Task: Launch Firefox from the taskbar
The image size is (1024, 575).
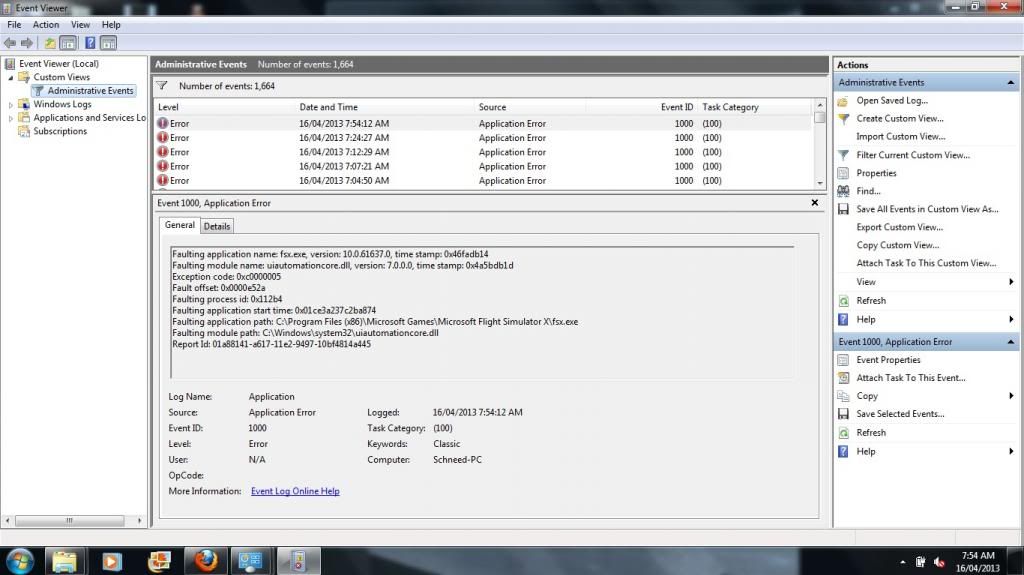Action: point(205,560)
